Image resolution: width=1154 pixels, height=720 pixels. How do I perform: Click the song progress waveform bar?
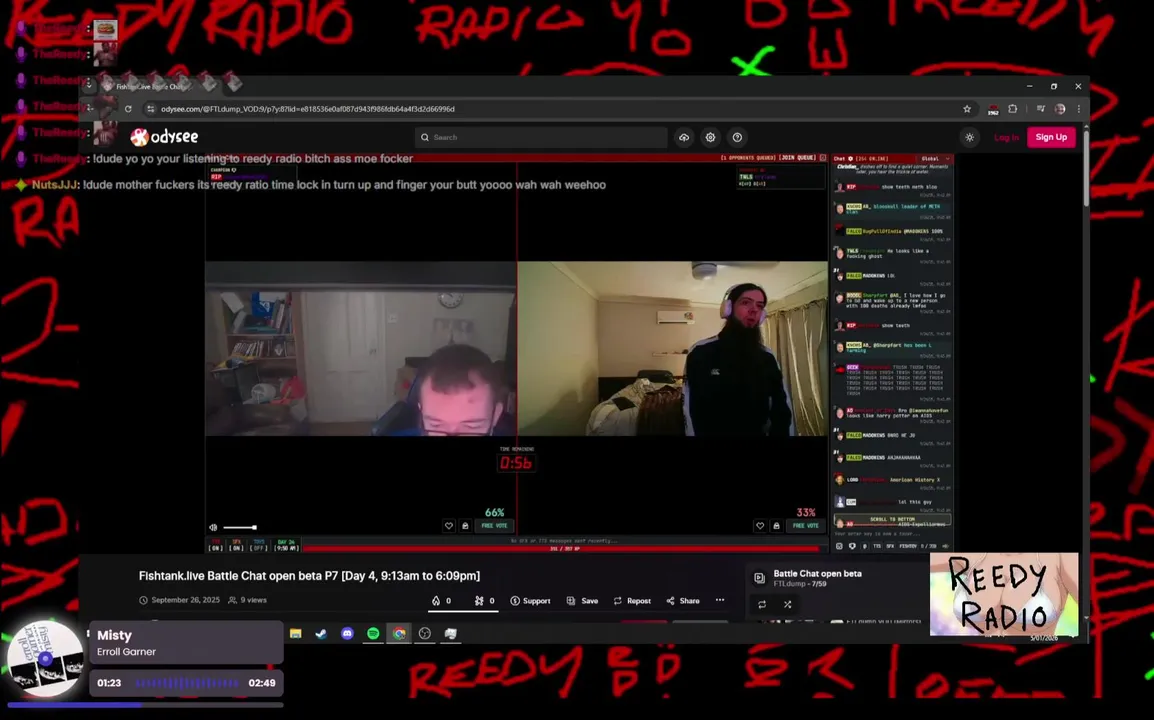(x=187, y=683)
